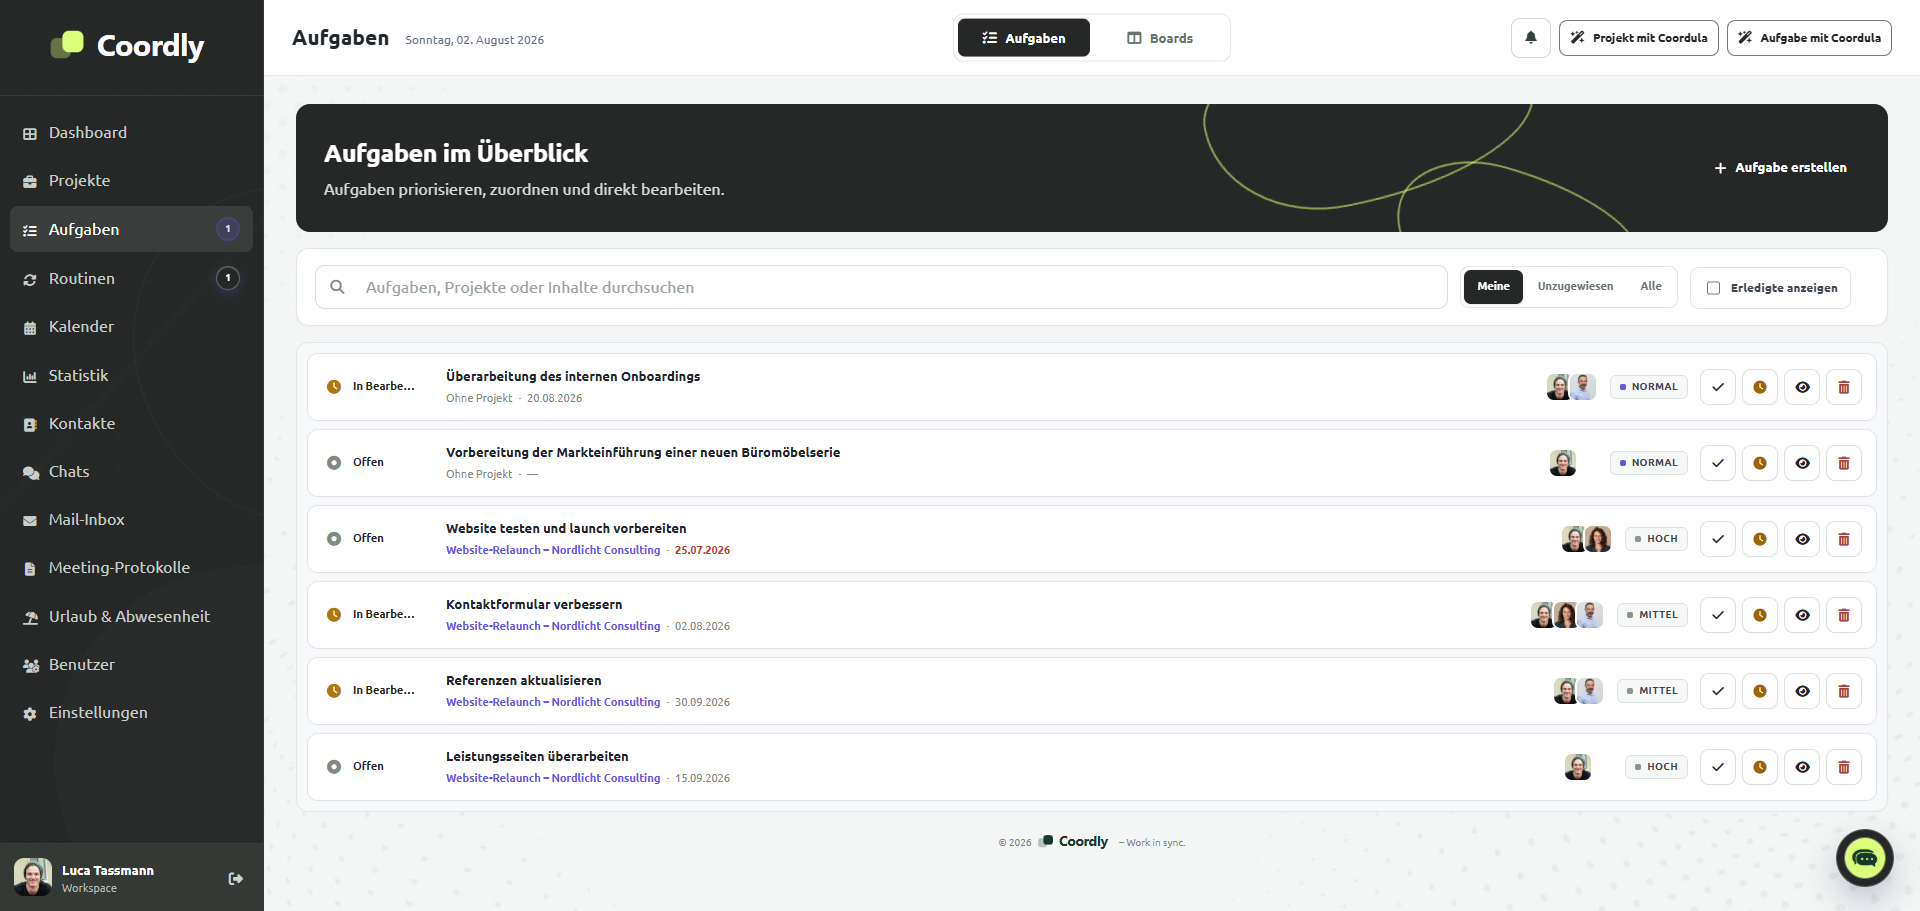The image size is (1920, 911).
Task: Click clock icon for 'Überarbeitung des internen Onboardings'
Action: click(x=1759, y=387)
